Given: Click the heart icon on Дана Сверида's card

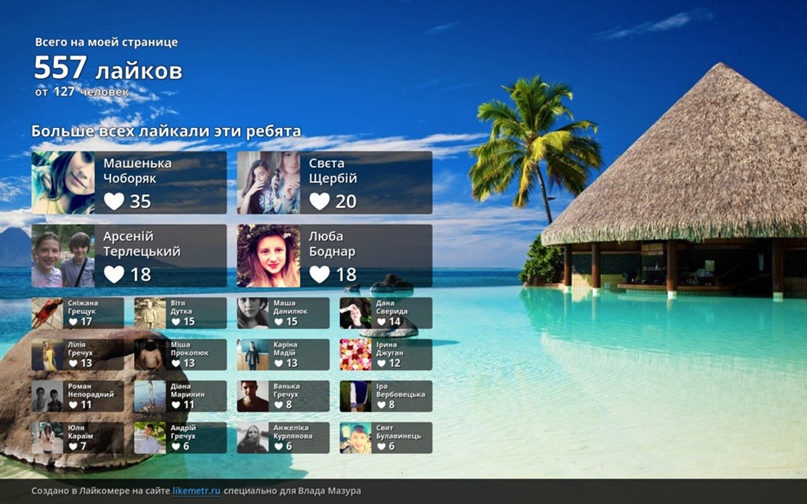Looking at the screenshot, I should coord(381,322).
